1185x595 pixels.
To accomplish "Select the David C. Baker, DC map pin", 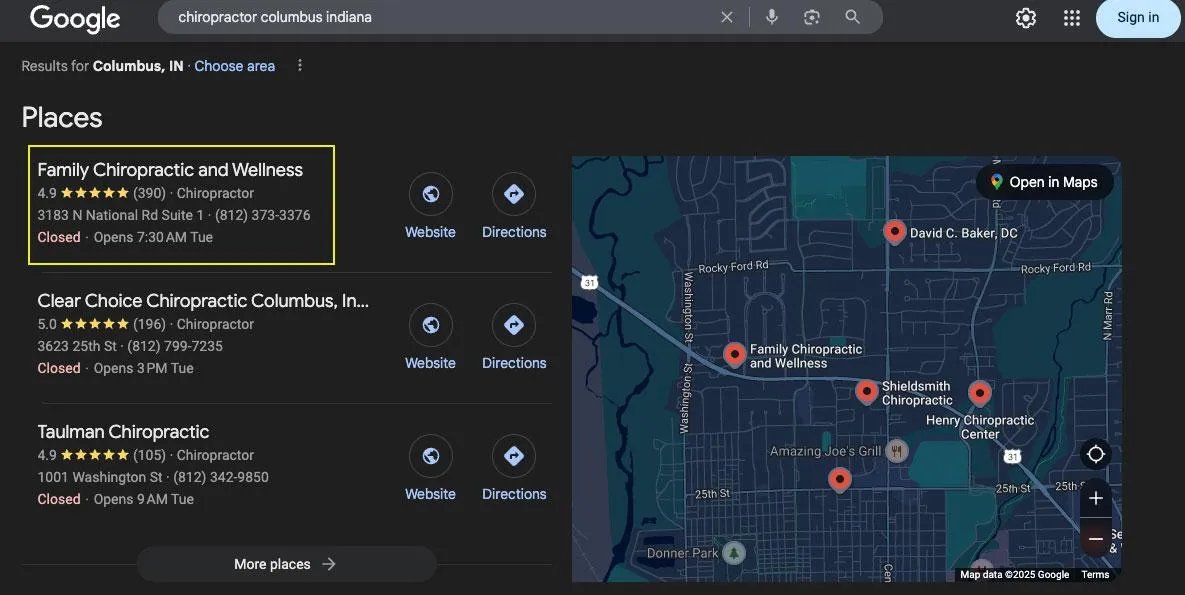I will 895,231.
